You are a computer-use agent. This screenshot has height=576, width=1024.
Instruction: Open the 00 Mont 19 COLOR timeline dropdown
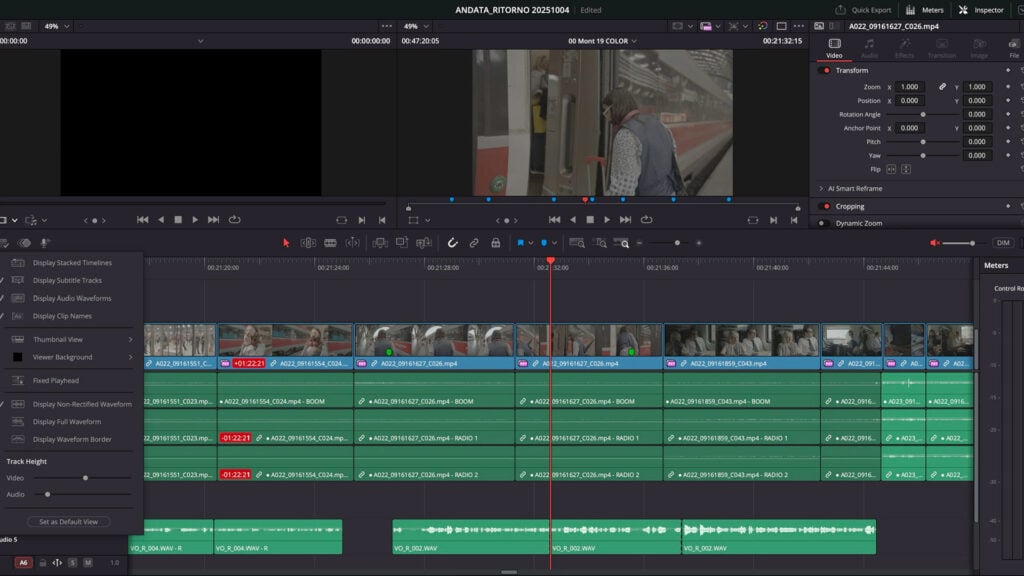click(602, 40)
